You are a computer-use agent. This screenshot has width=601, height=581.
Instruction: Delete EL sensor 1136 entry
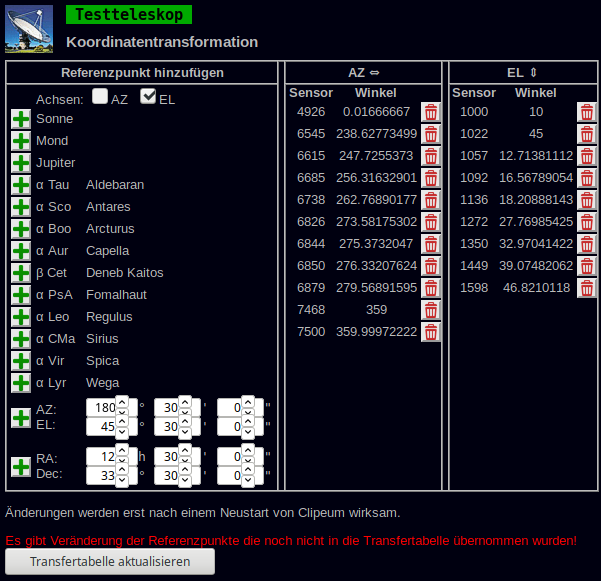[587, 200]
